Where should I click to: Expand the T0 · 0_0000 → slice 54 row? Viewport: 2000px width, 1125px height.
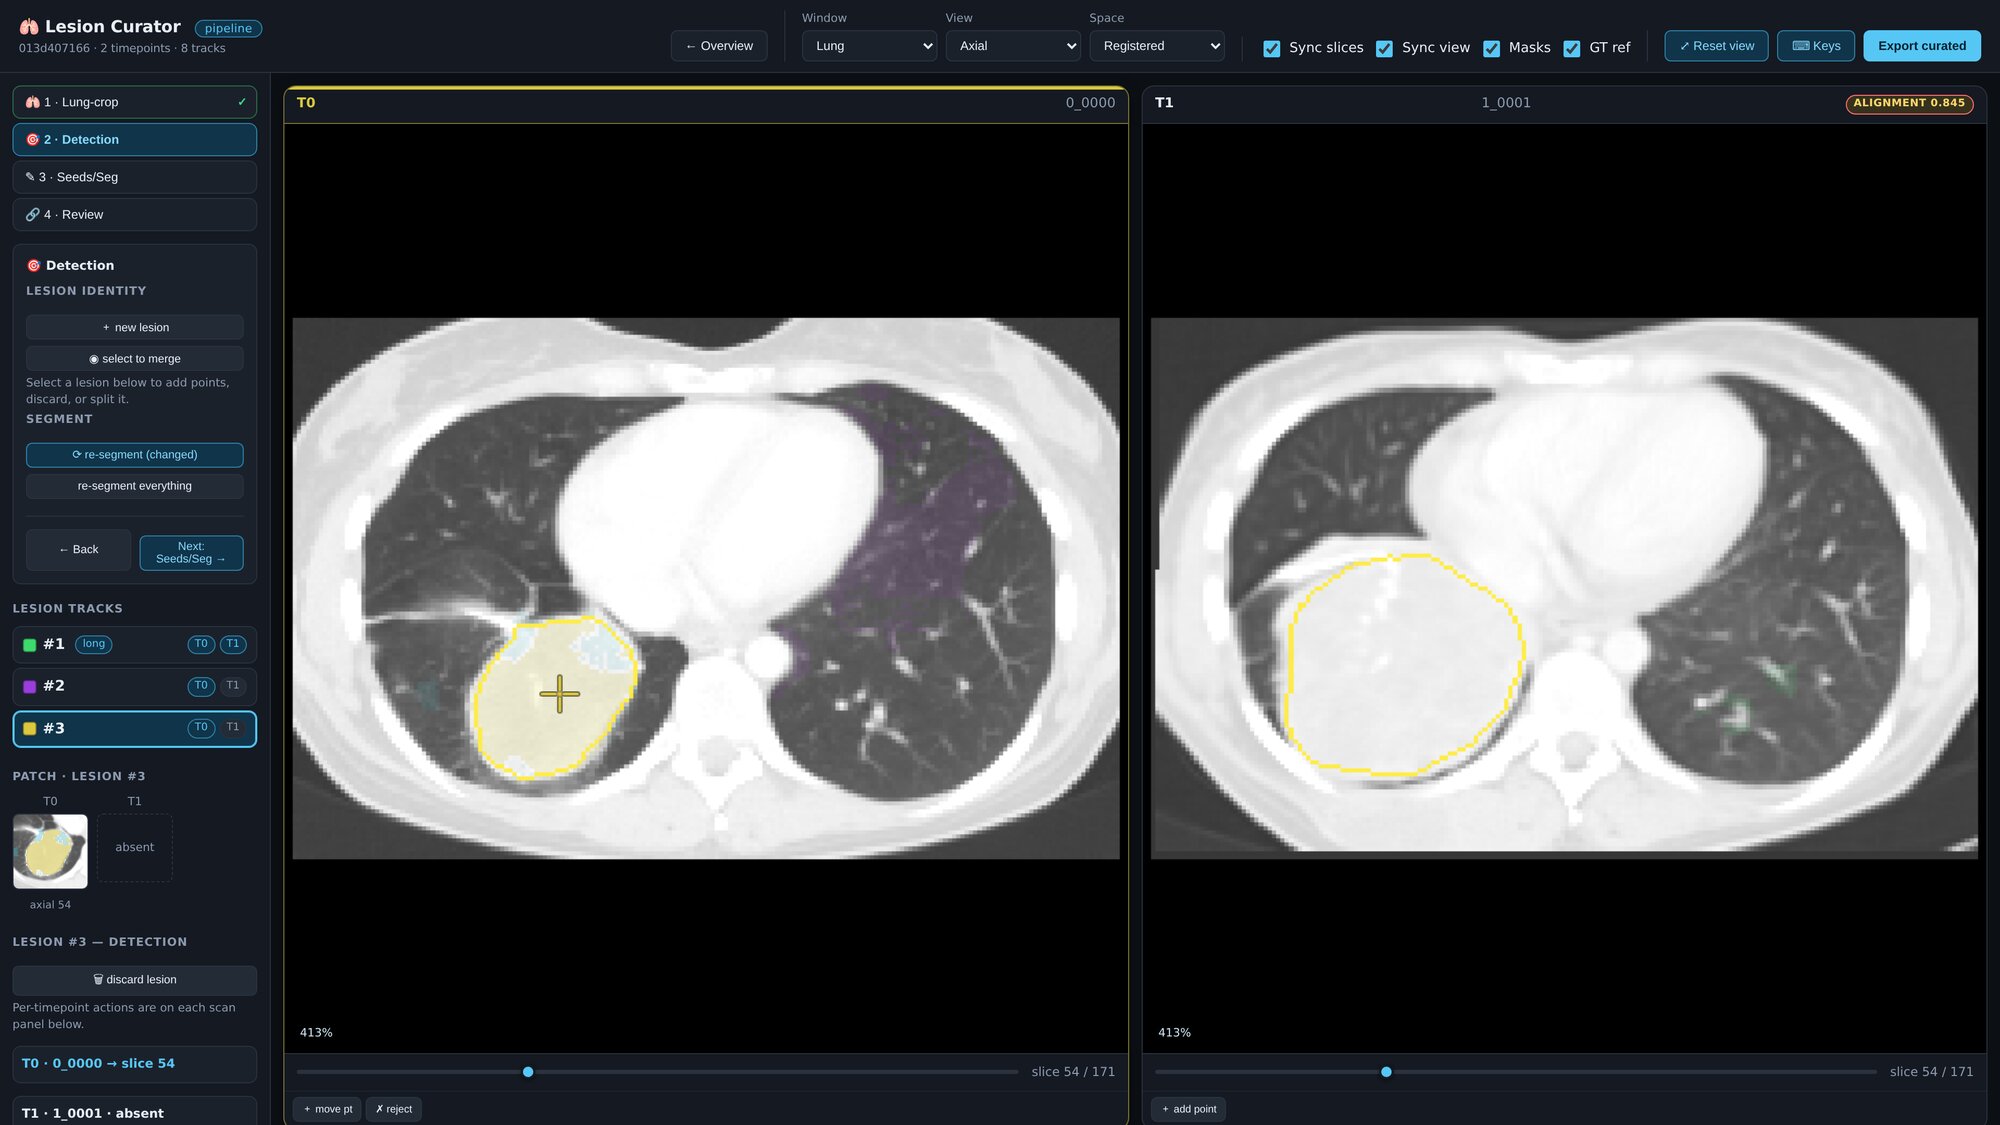pyautogui.click(x=134, y=1064)
